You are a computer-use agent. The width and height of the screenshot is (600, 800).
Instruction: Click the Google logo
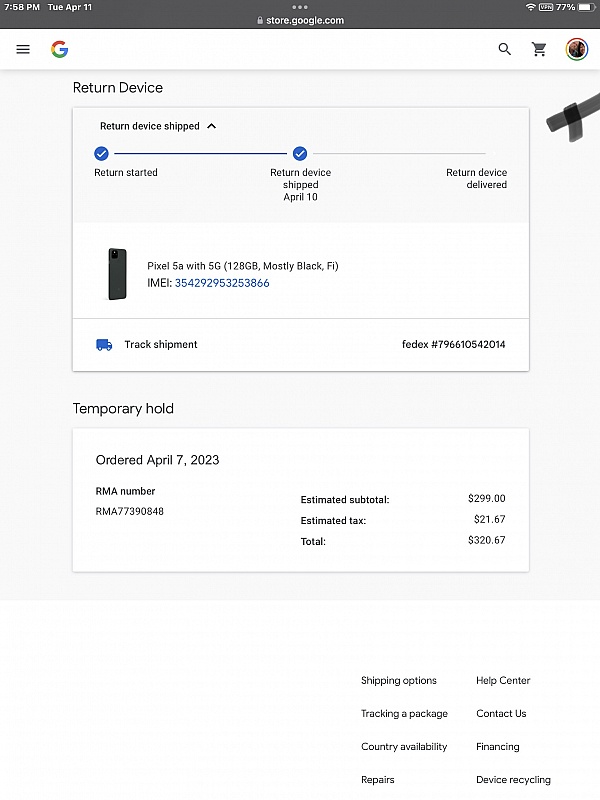click(x=60, y=49)
